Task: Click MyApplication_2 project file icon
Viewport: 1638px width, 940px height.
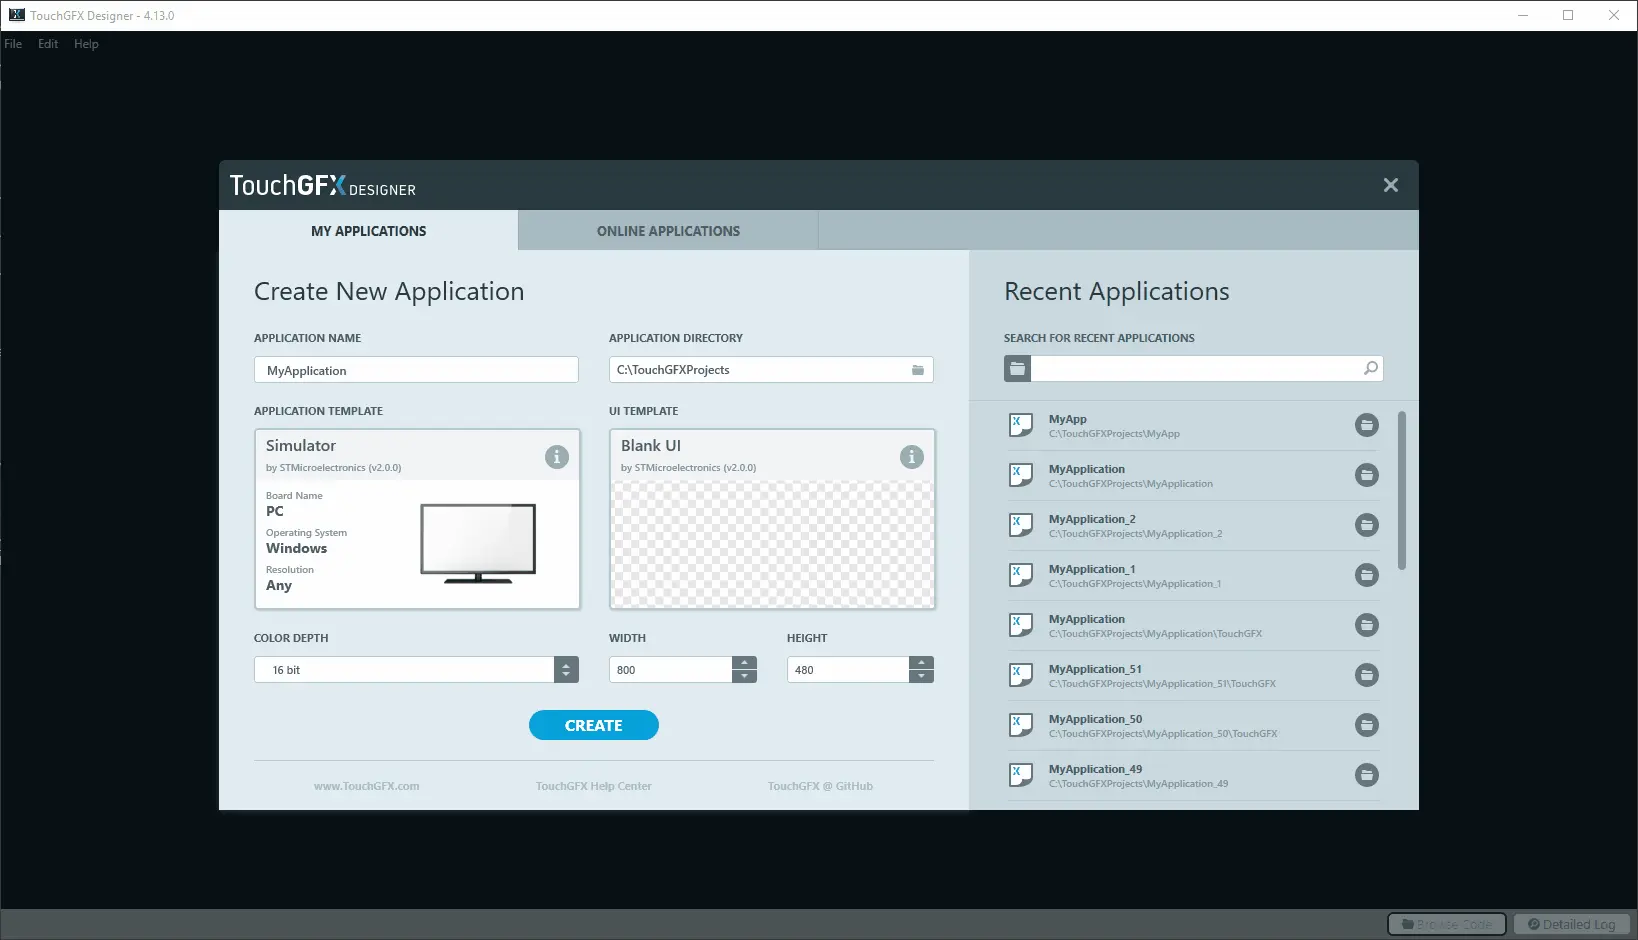Action: click(1020, 525)
